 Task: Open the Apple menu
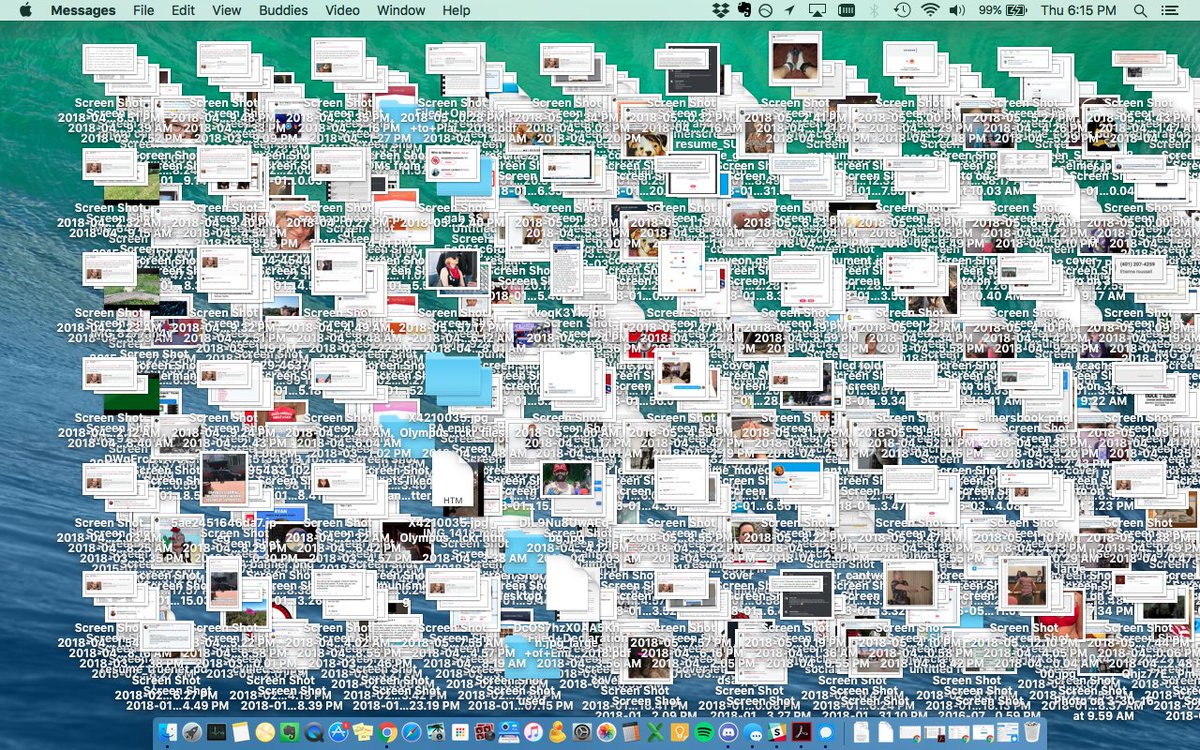pyautogui.click(x=25, y=10)
